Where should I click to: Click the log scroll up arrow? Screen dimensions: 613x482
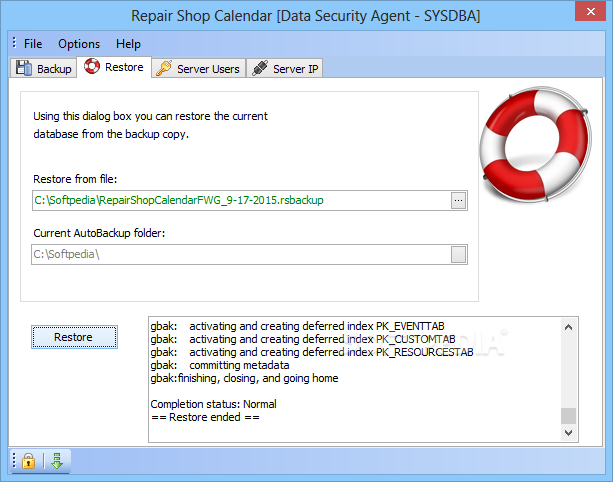click(x=568, y=327)
